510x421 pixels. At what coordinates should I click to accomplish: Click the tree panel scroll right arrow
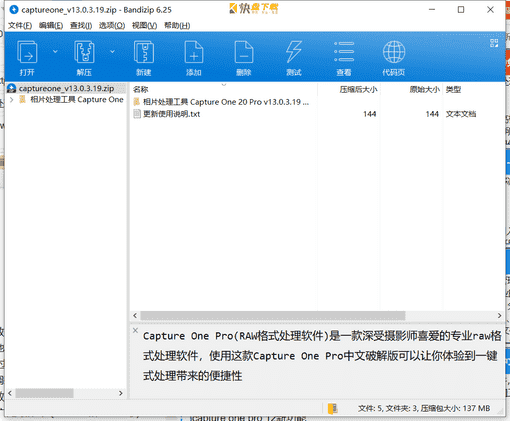click(121, 393)
